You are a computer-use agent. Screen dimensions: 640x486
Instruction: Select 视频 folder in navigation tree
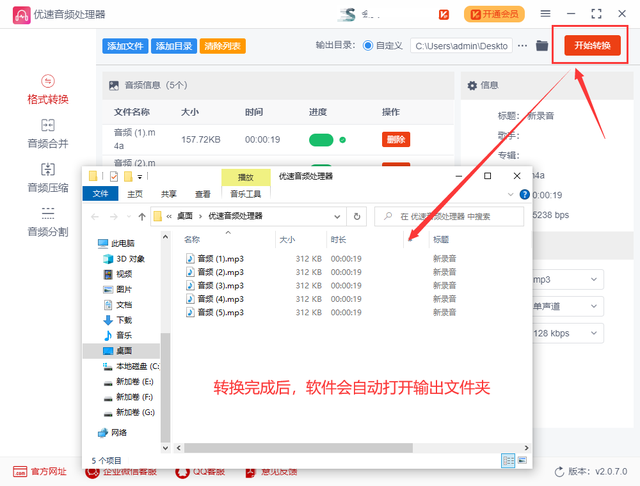[118, 274]
